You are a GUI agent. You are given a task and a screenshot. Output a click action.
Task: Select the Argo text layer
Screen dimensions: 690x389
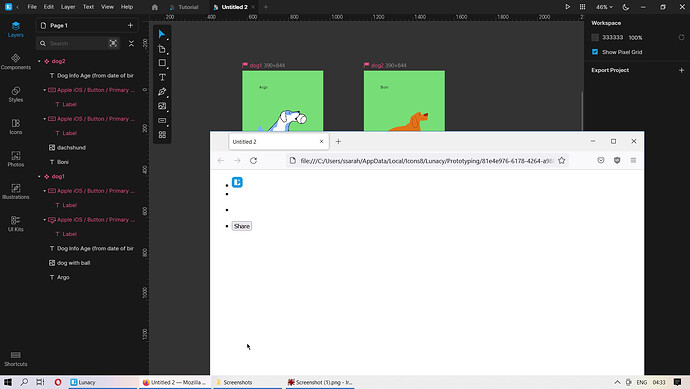click(x=63, y=278)
